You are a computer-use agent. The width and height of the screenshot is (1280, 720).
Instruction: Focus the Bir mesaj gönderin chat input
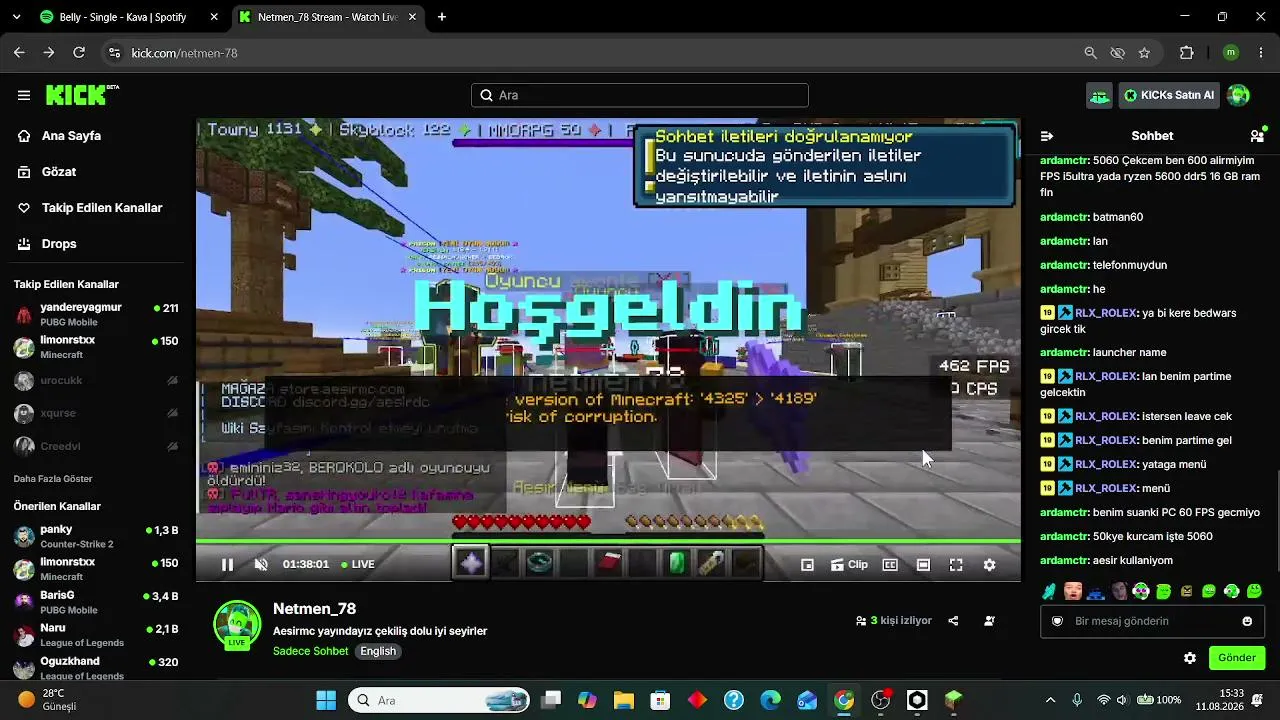point(1152,621)
